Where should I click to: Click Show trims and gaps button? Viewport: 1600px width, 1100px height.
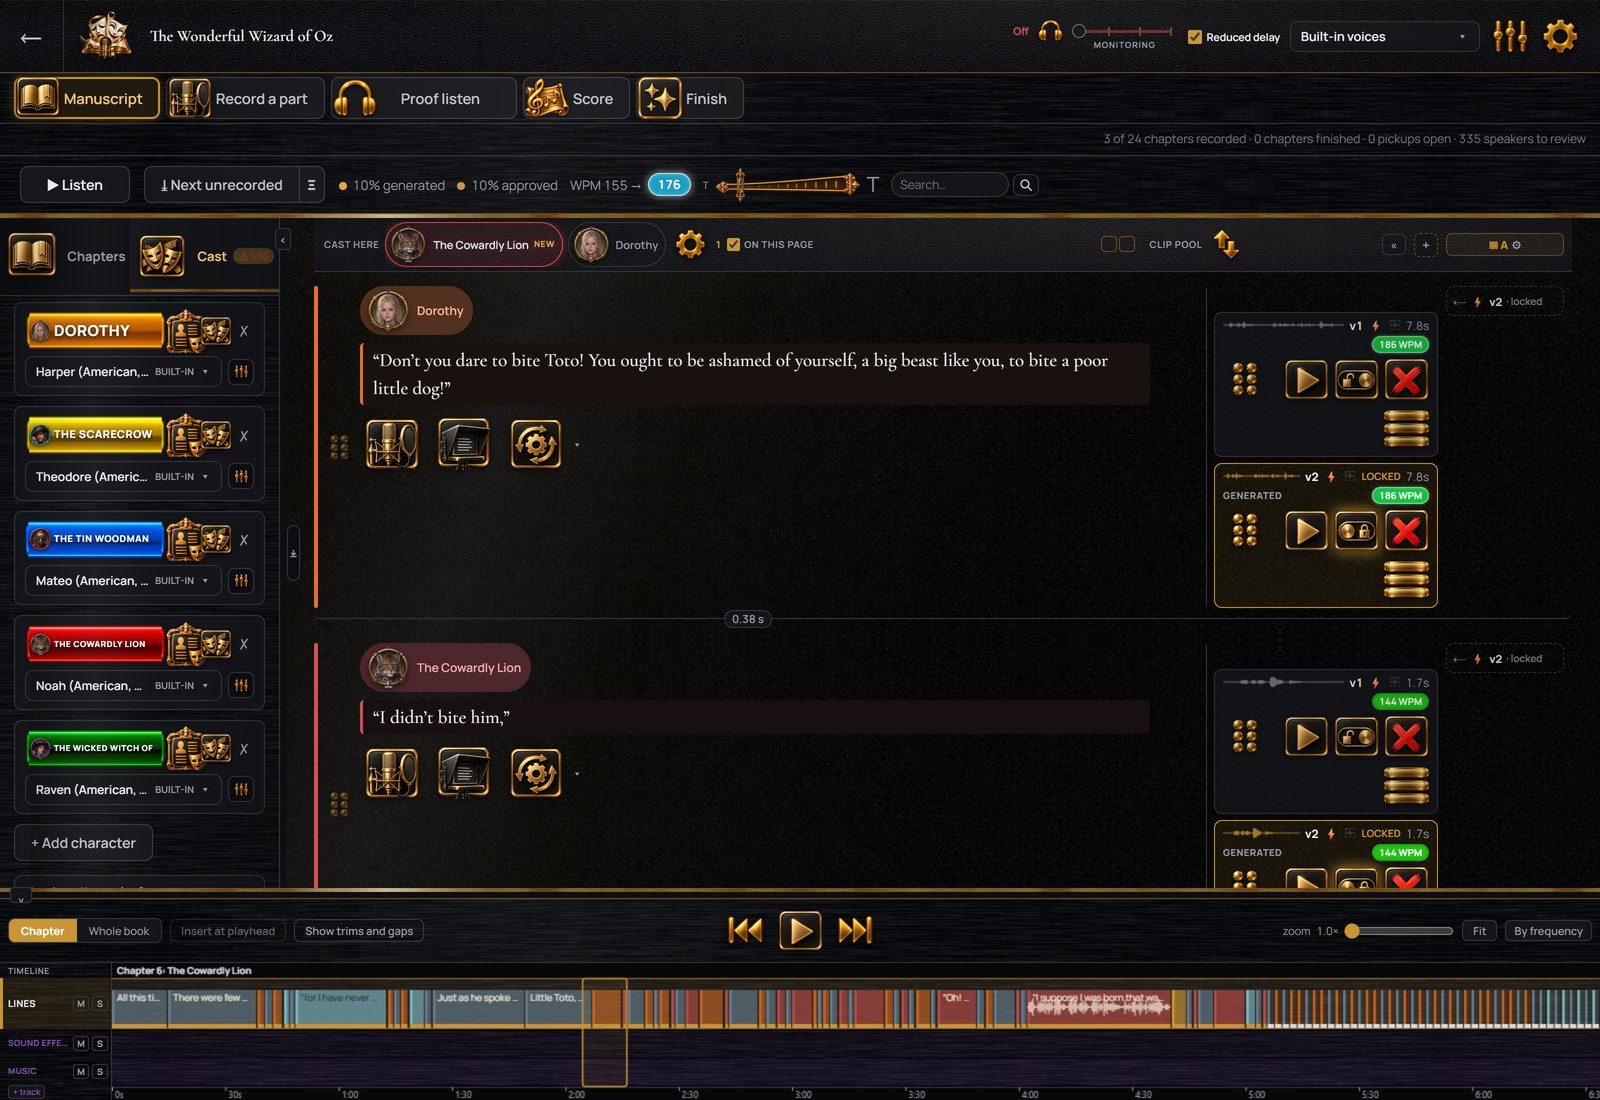click(359, 931)
